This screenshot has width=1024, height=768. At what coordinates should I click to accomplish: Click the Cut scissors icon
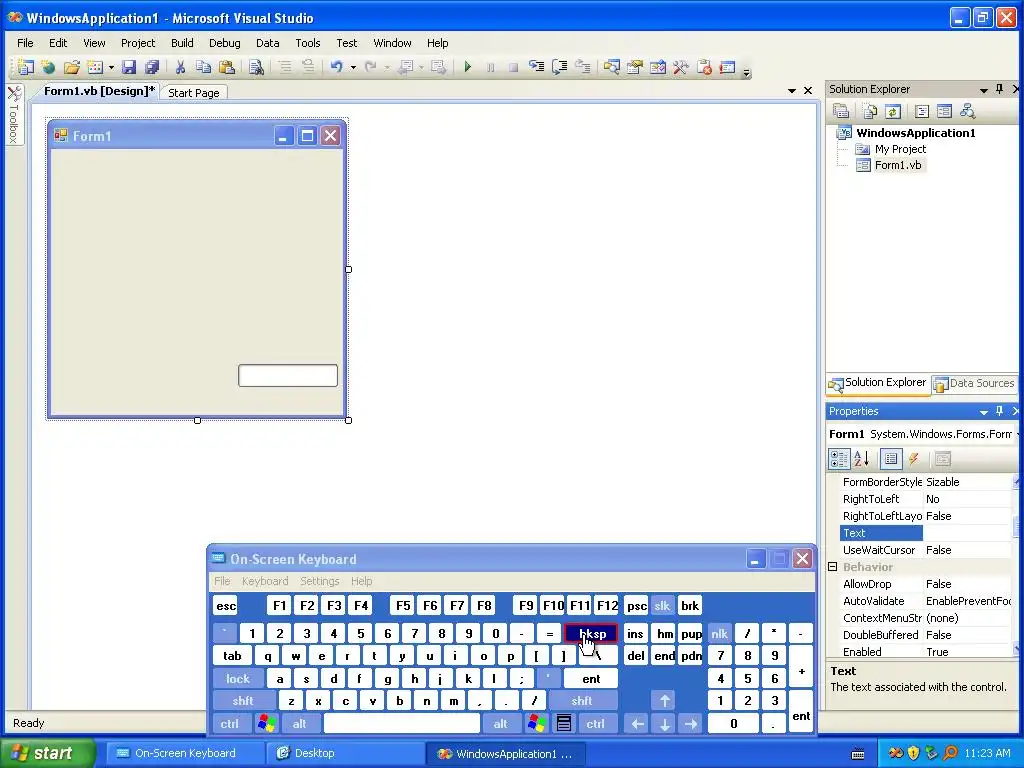pyautogui.click(x=180, y=67)
